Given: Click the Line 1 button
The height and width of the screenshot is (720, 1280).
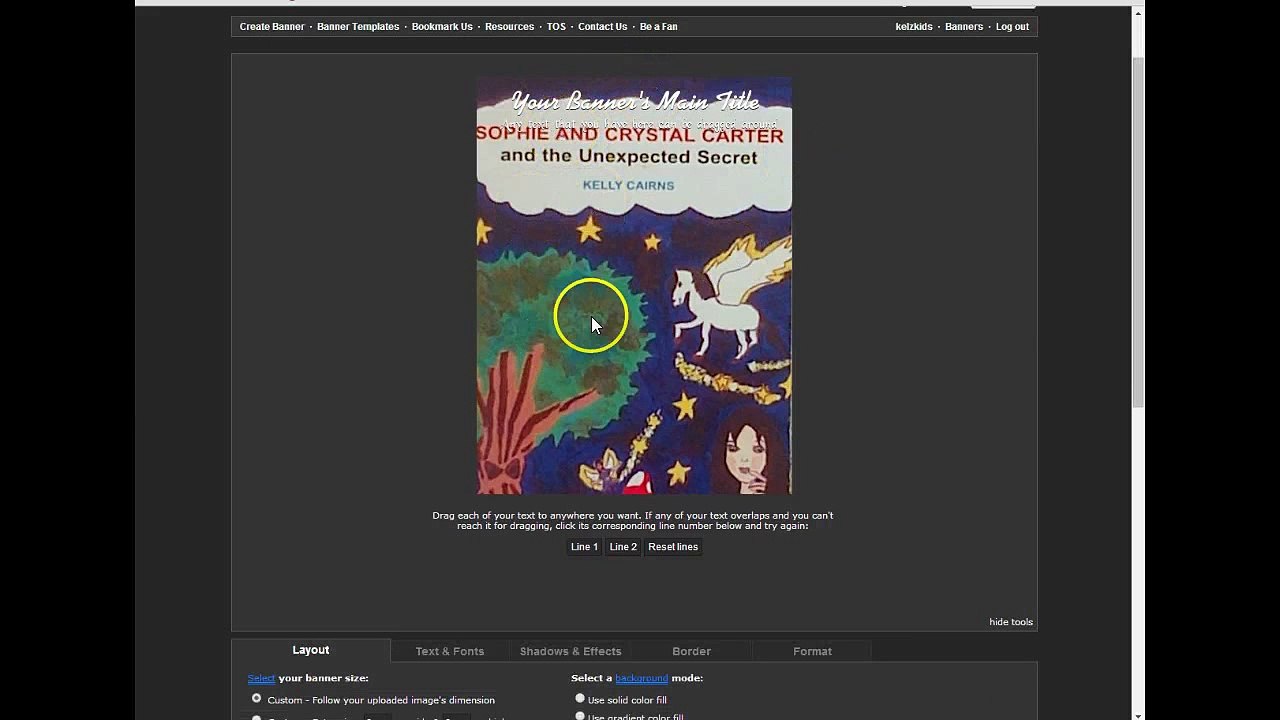Looking at the screenshot, I should click(584, 547).
